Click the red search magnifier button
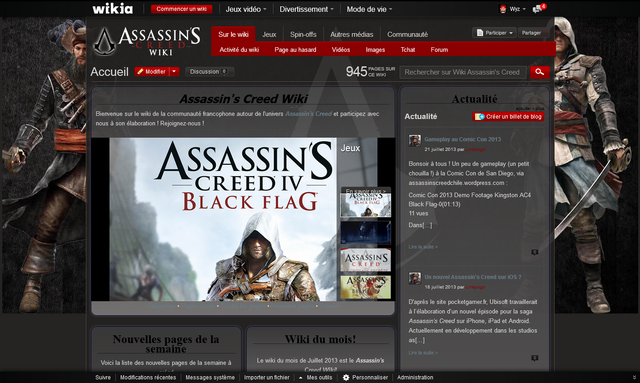 (x=540, y=72)
